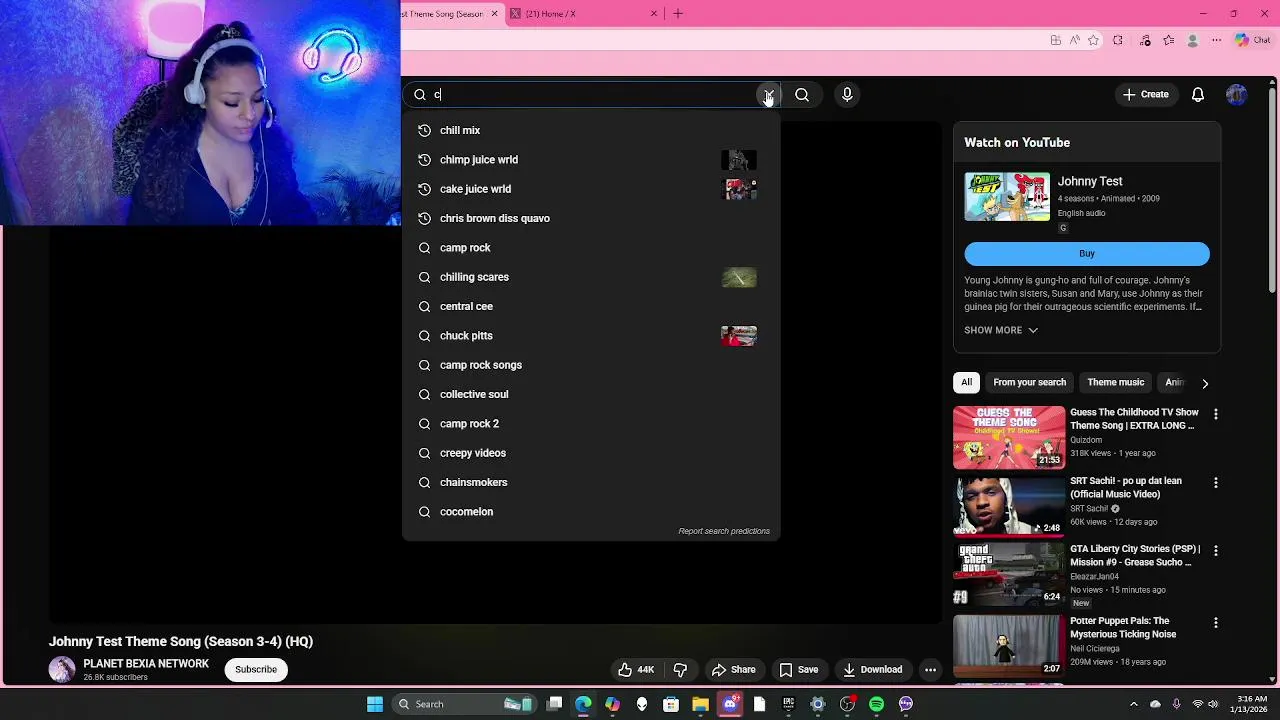Image resolution: width=1280 pixels, height=720 pixels.
Task: Focus the YouTube search input field
Action: pyautogui.click(x=590, y=95)
